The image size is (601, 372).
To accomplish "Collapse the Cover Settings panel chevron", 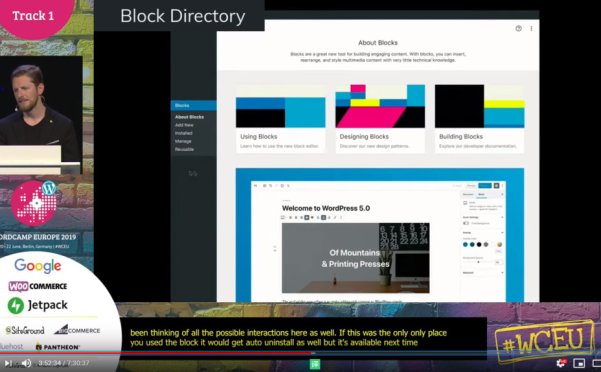I will [502, 217].
